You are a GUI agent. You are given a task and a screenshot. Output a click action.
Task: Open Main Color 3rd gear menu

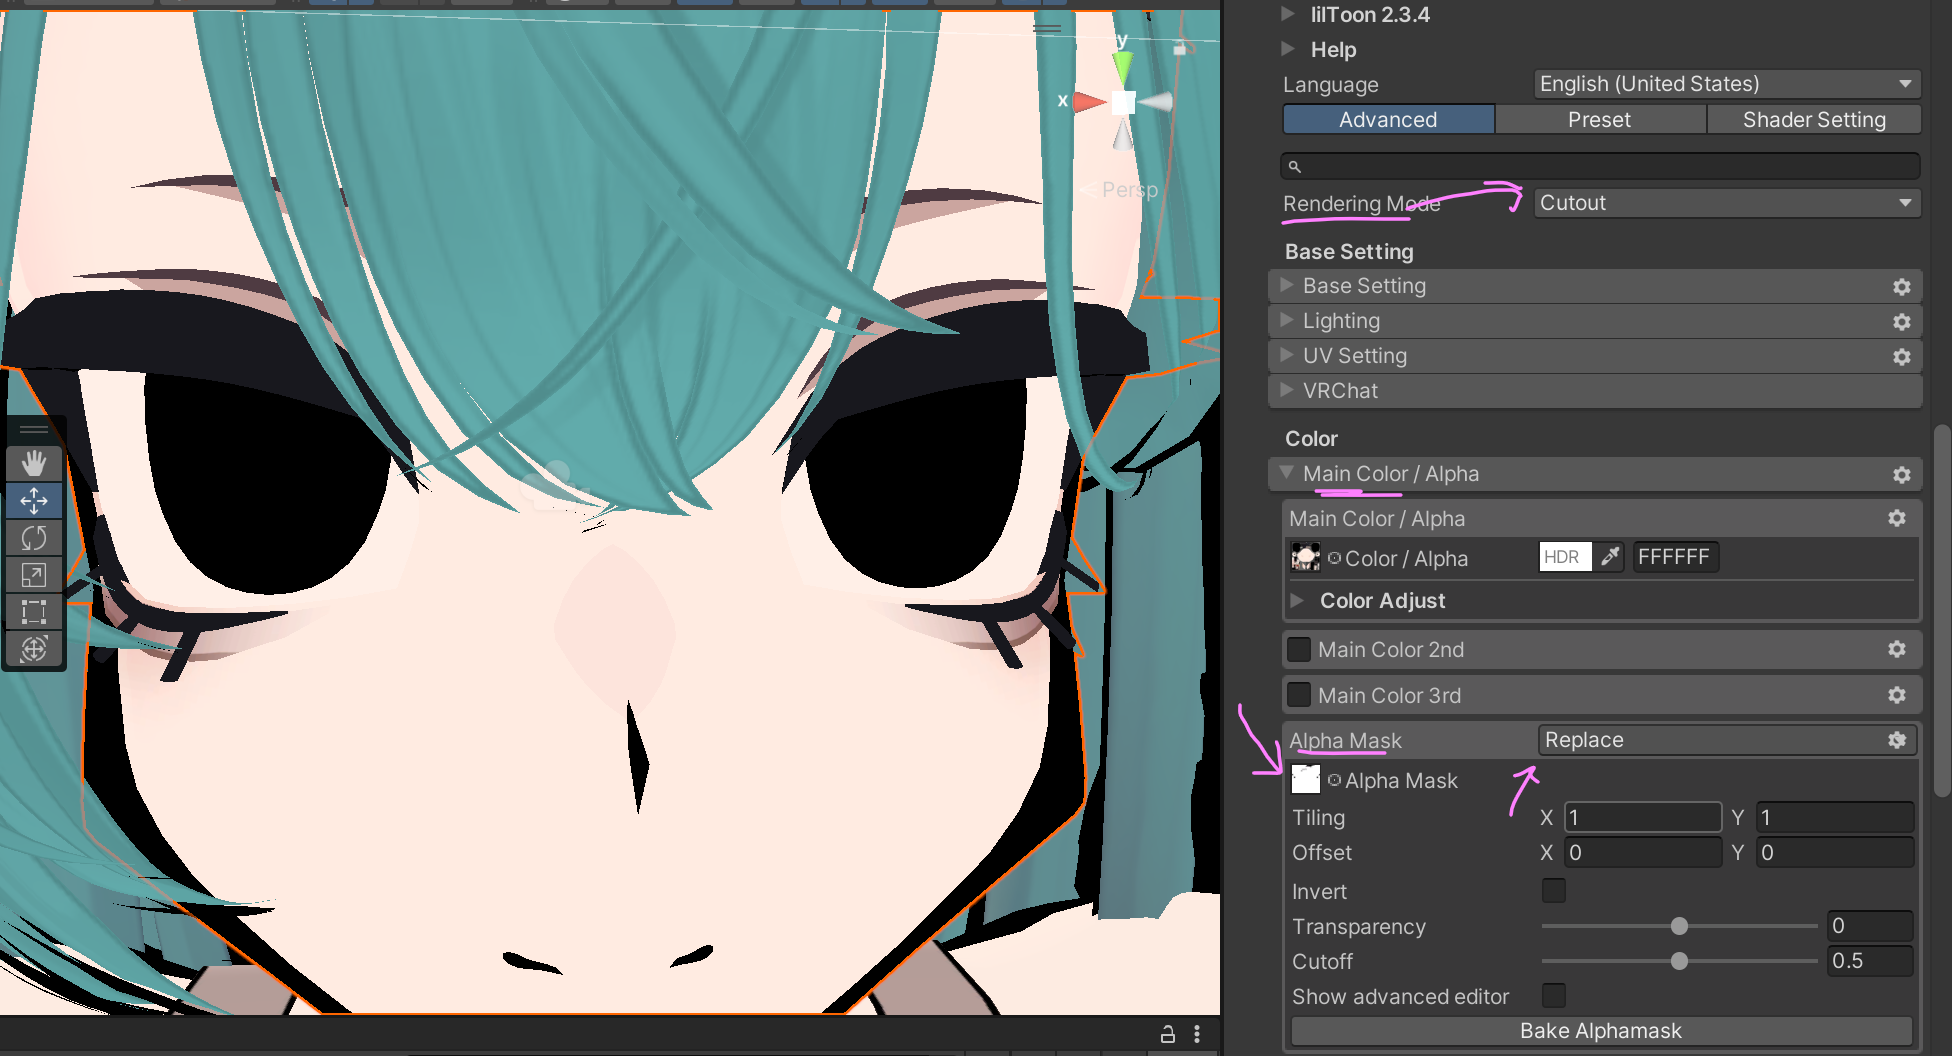click(x=1896, y=695)
